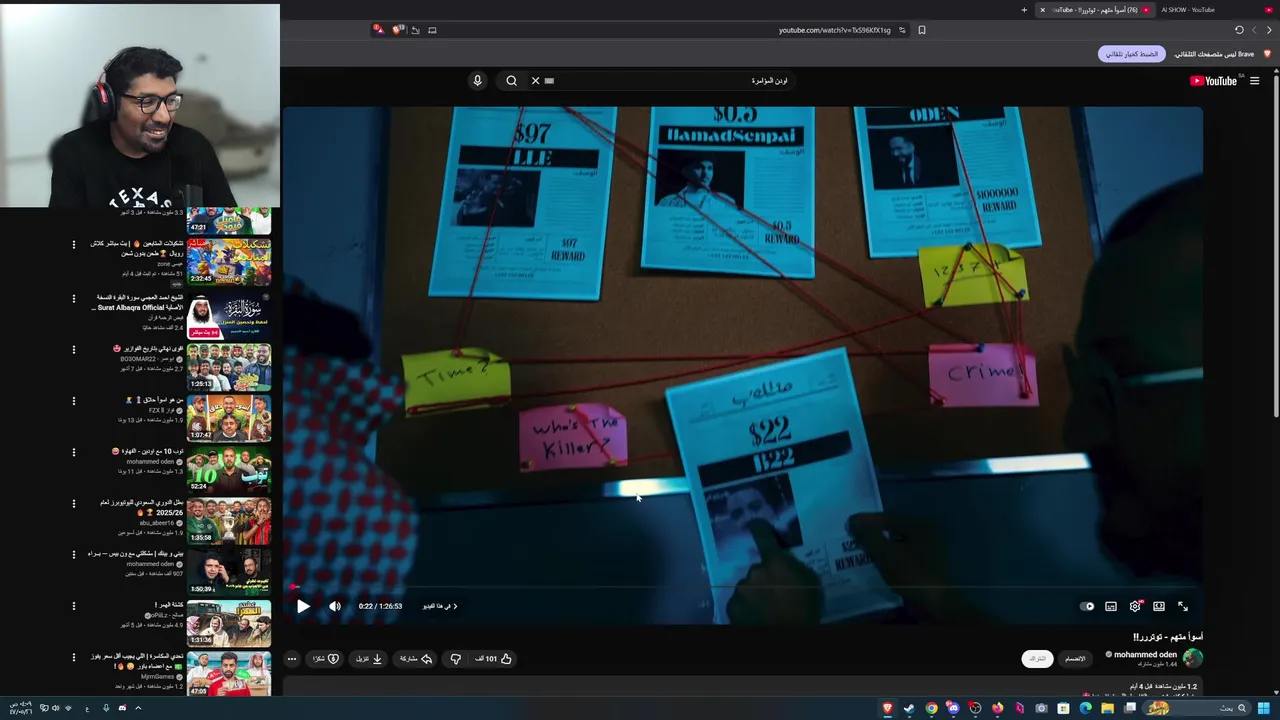The width and height of the screenshot is (1280, 720).
Task: Open more actions (three dots) under the video
Action: click(291, 659)
